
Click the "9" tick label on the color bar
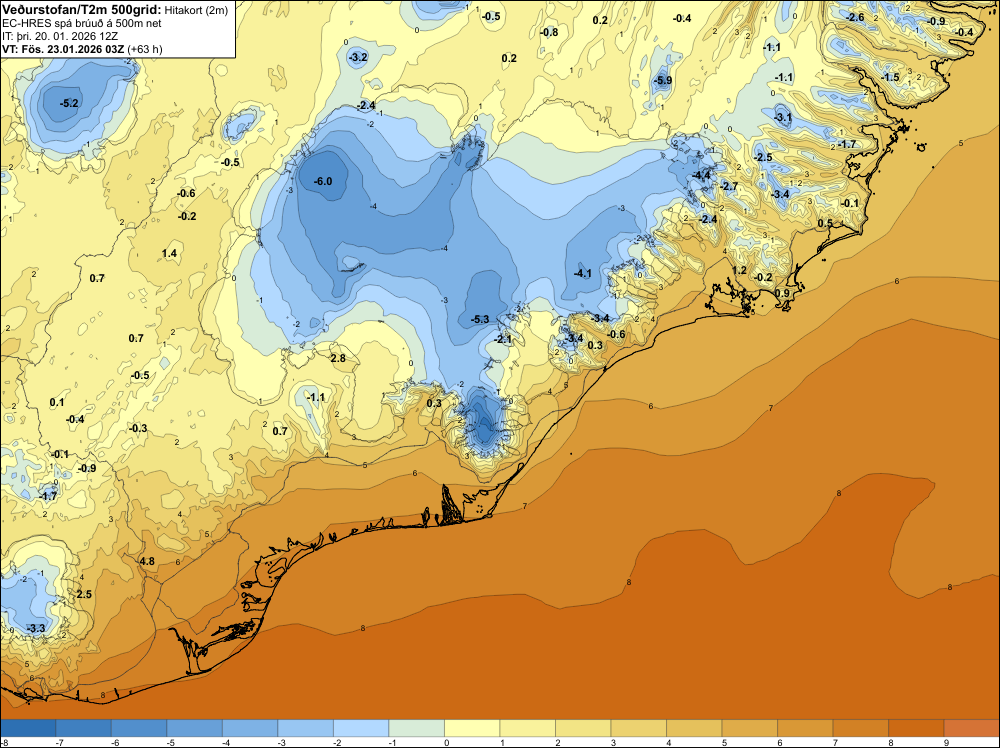[x=946, y=742]
